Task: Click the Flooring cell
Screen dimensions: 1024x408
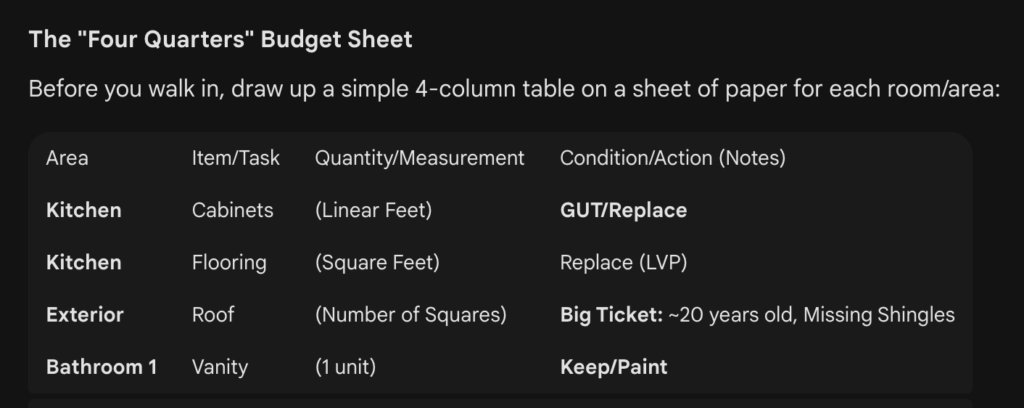Action: [229, 263]
